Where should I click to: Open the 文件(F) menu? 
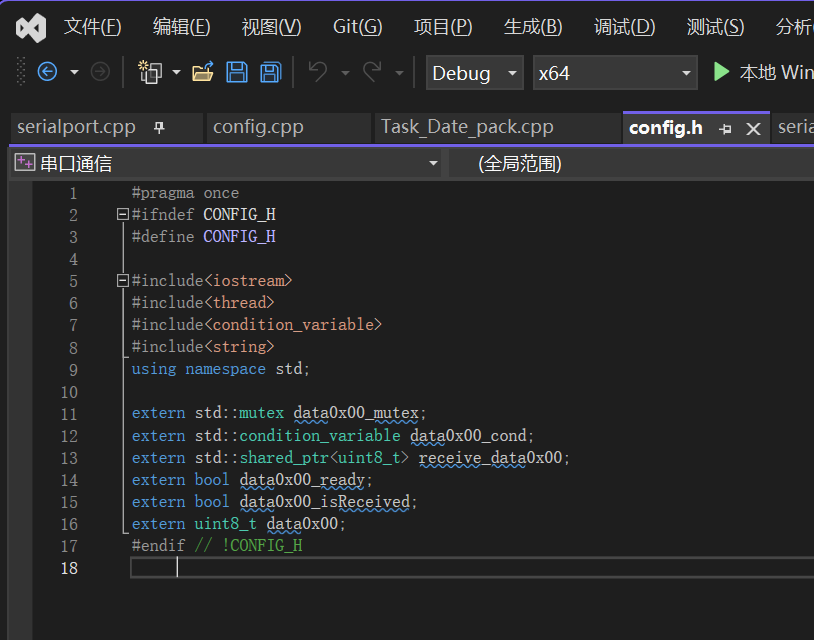(92, 27)
